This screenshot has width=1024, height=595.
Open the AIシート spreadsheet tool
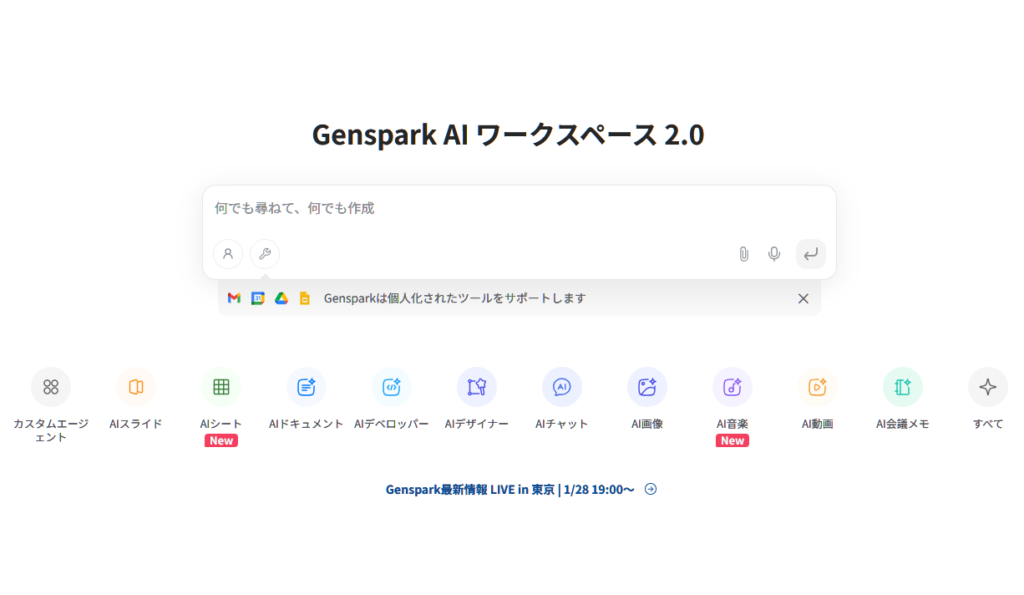(221, 387)
